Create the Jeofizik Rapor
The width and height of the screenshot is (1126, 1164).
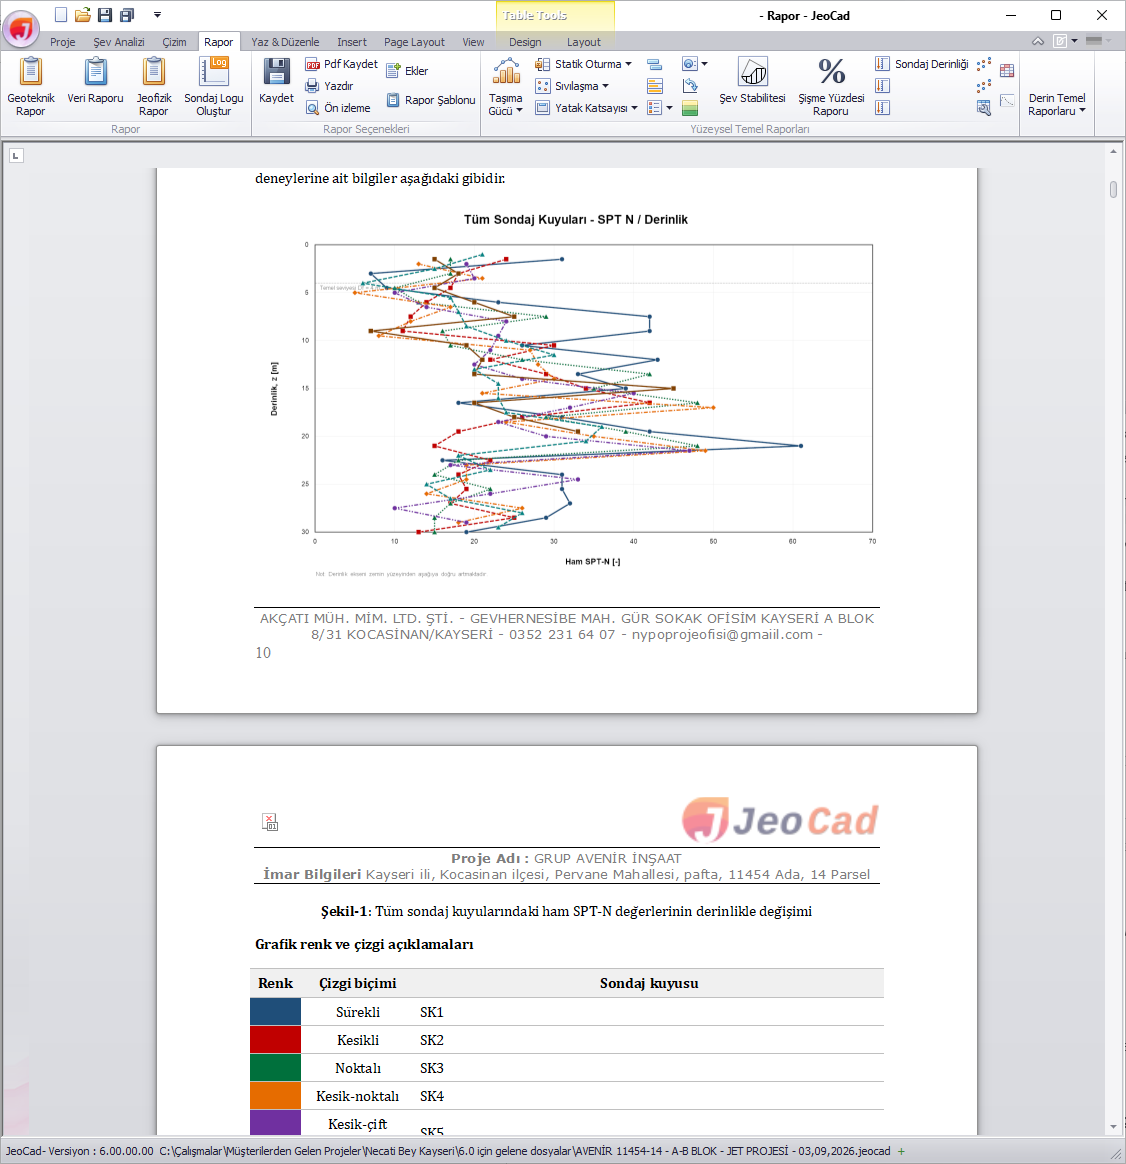coord(154,87)
